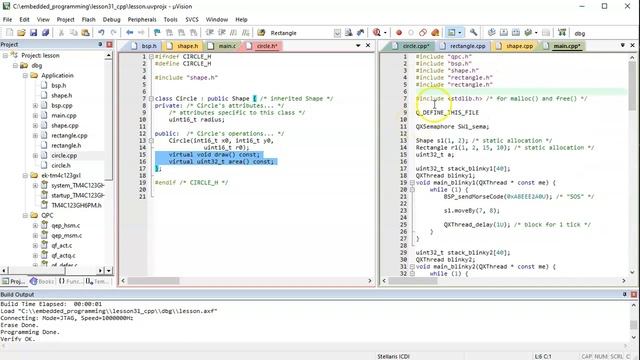The width and height of the screenshot is (640, 360).
Task: Collapse the Application group folder
Action: 25,76
